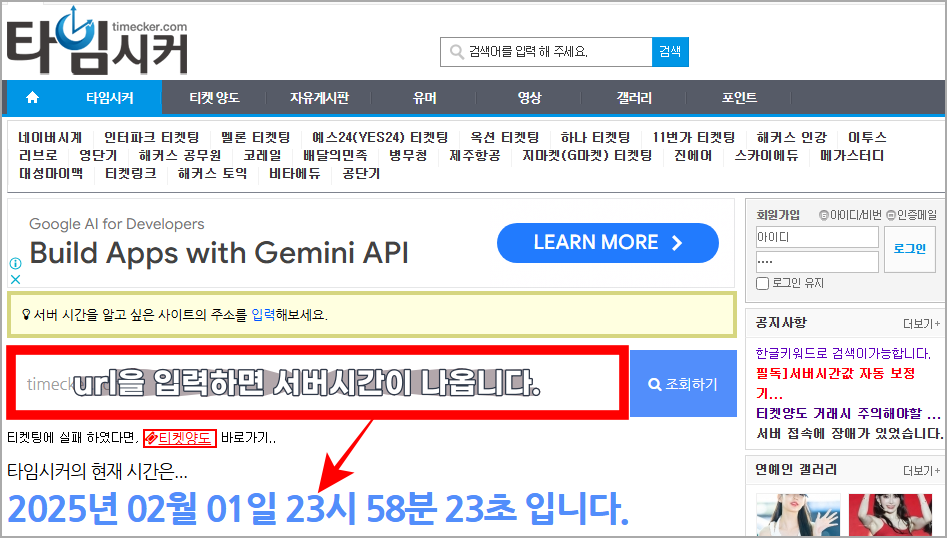
Task: Open notice 서버 접속에 장애가 있었습니다
Action: 849,434
